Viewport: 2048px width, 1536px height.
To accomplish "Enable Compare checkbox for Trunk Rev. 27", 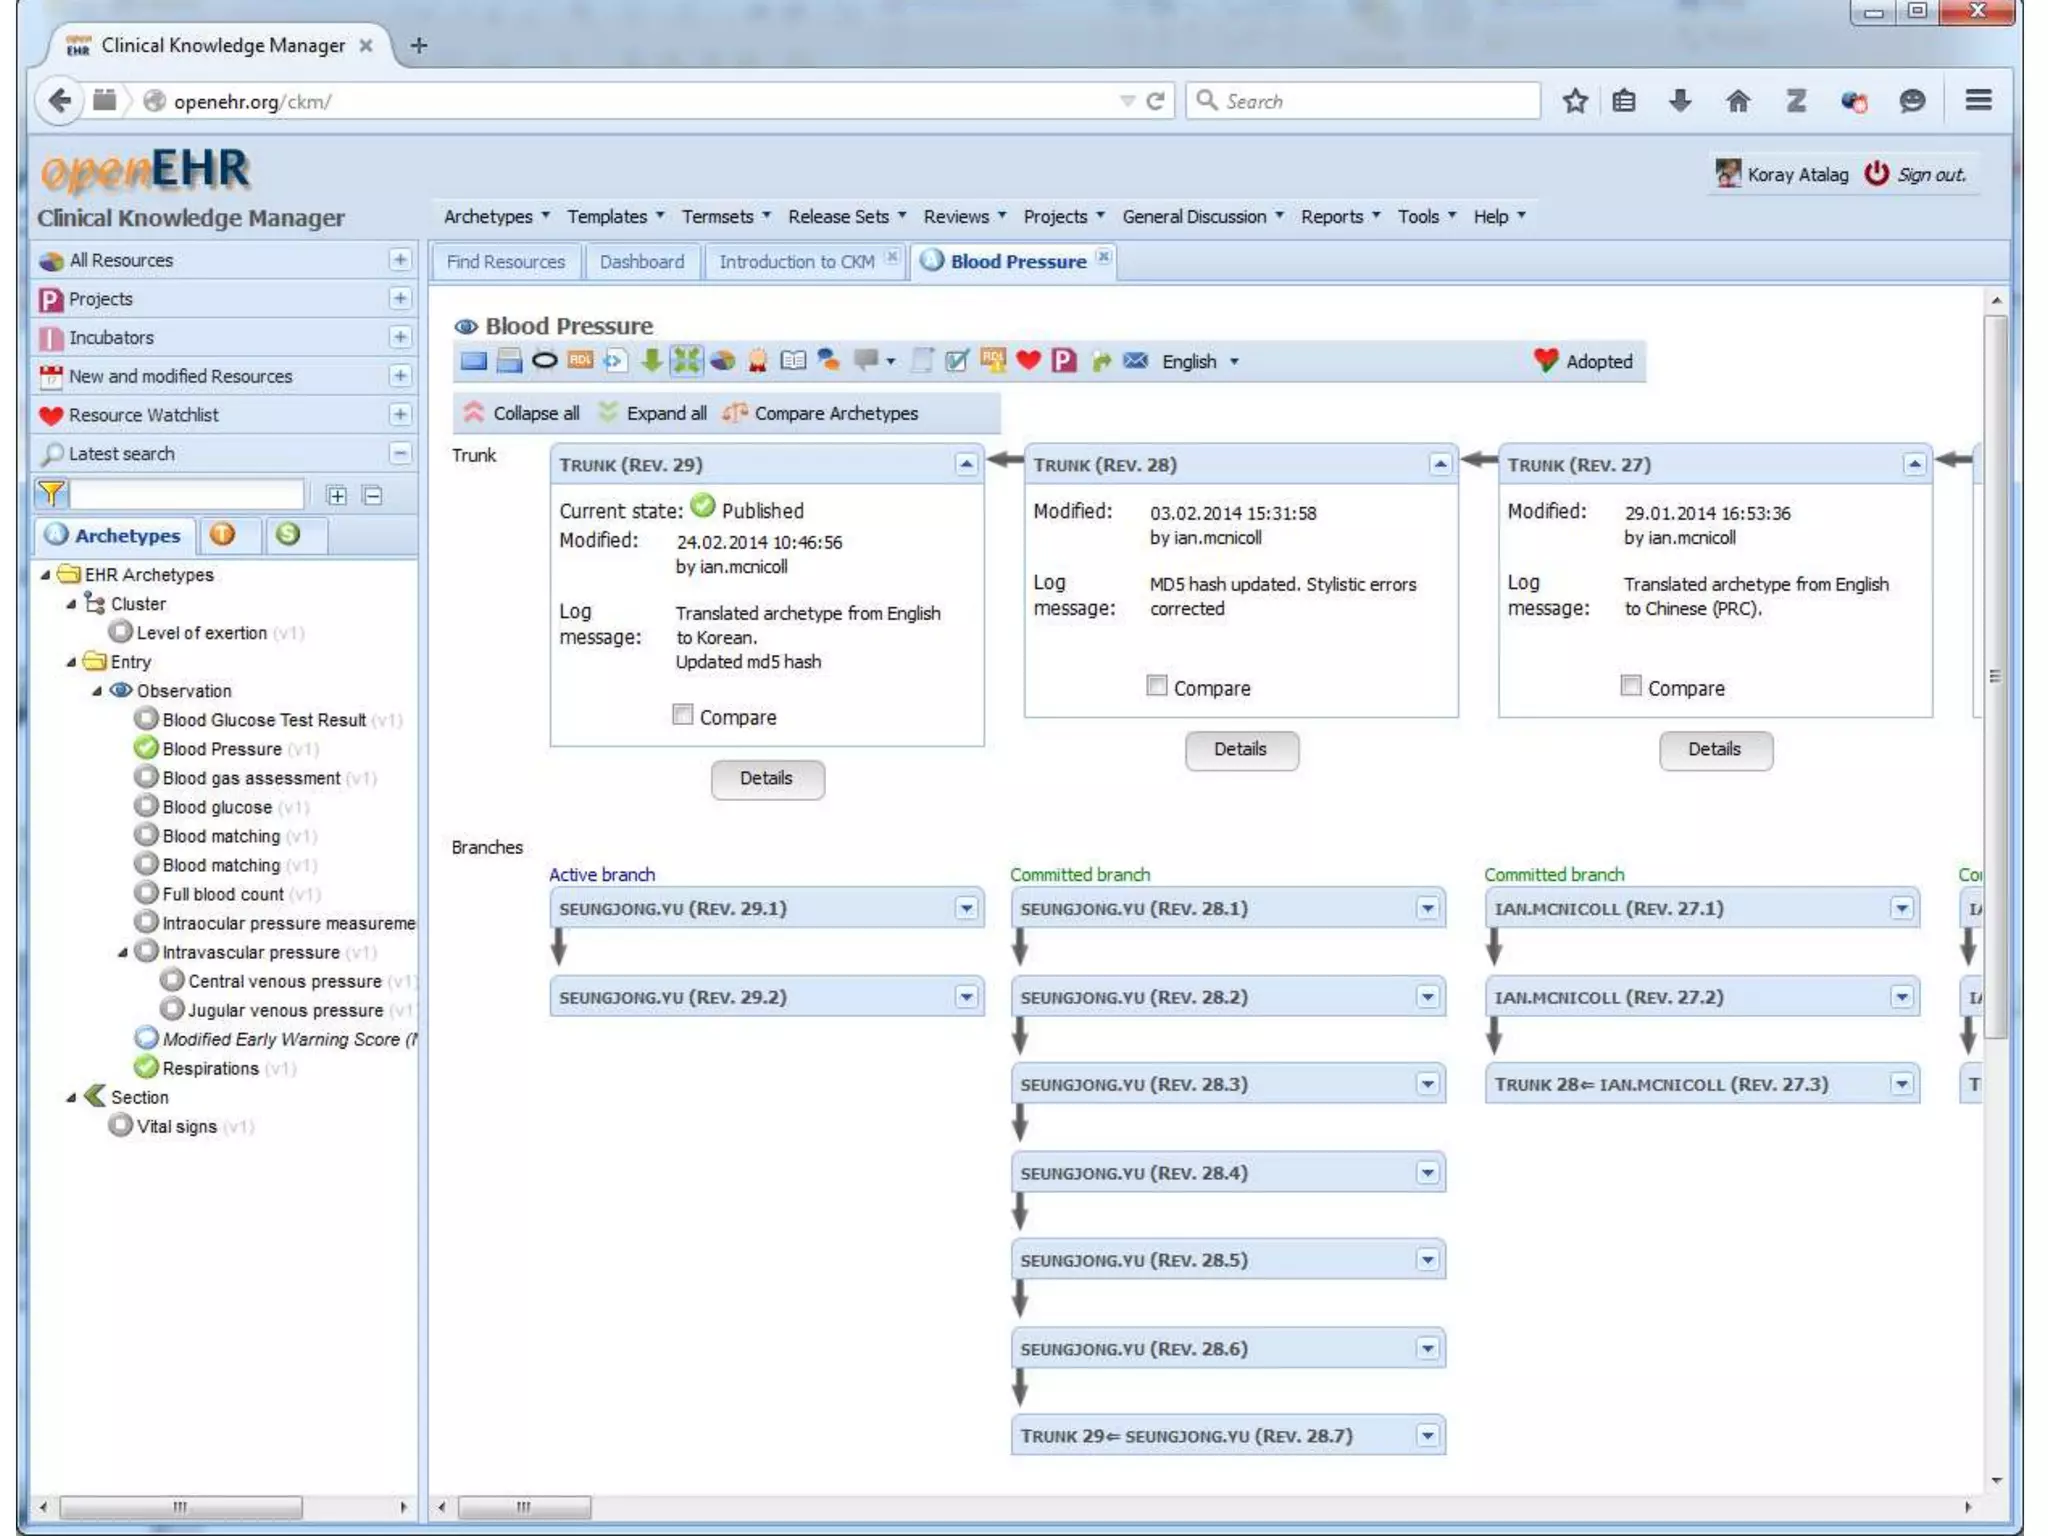I will pos(1631,686).
